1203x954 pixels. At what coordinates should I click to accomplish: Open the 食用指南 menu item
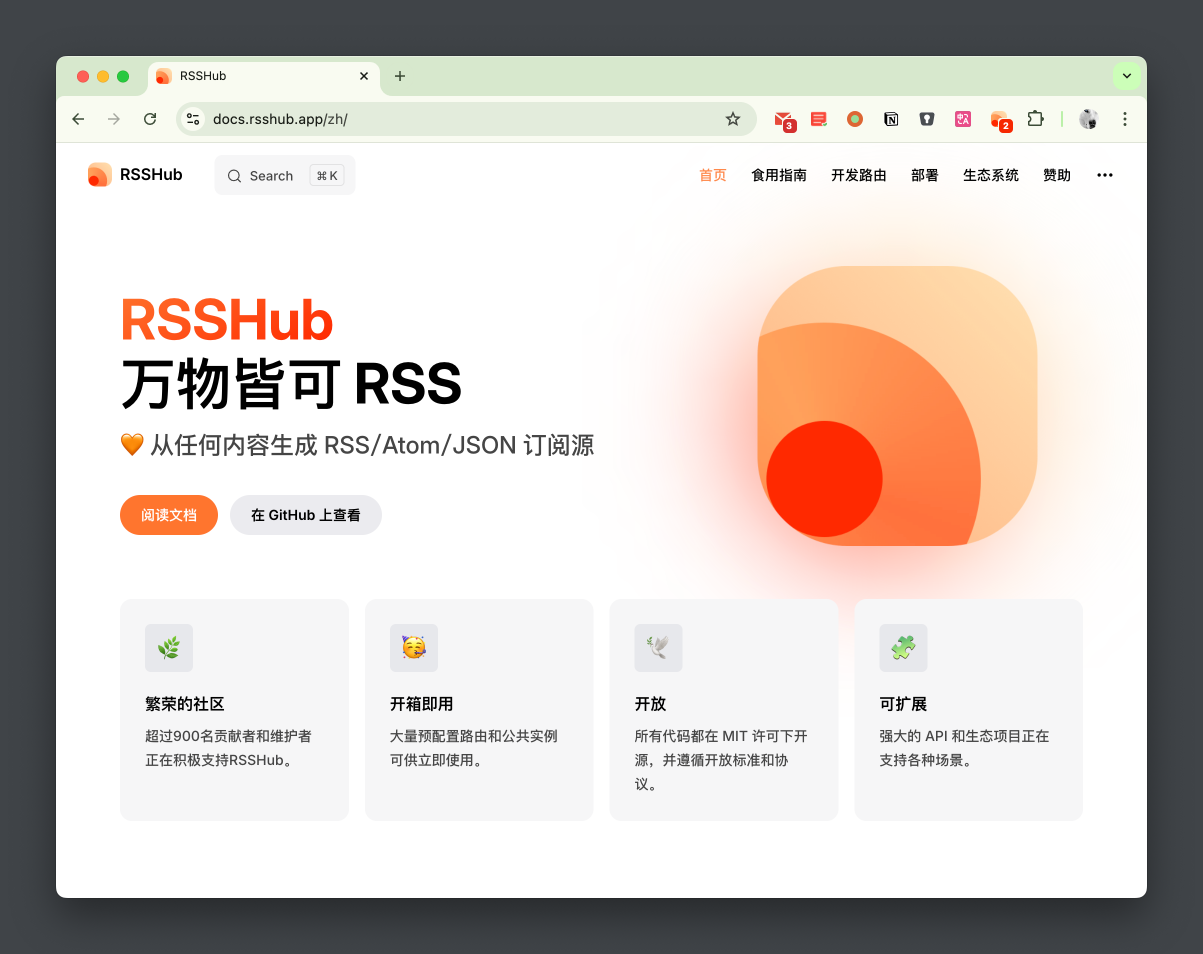click(x=779, y=175)
